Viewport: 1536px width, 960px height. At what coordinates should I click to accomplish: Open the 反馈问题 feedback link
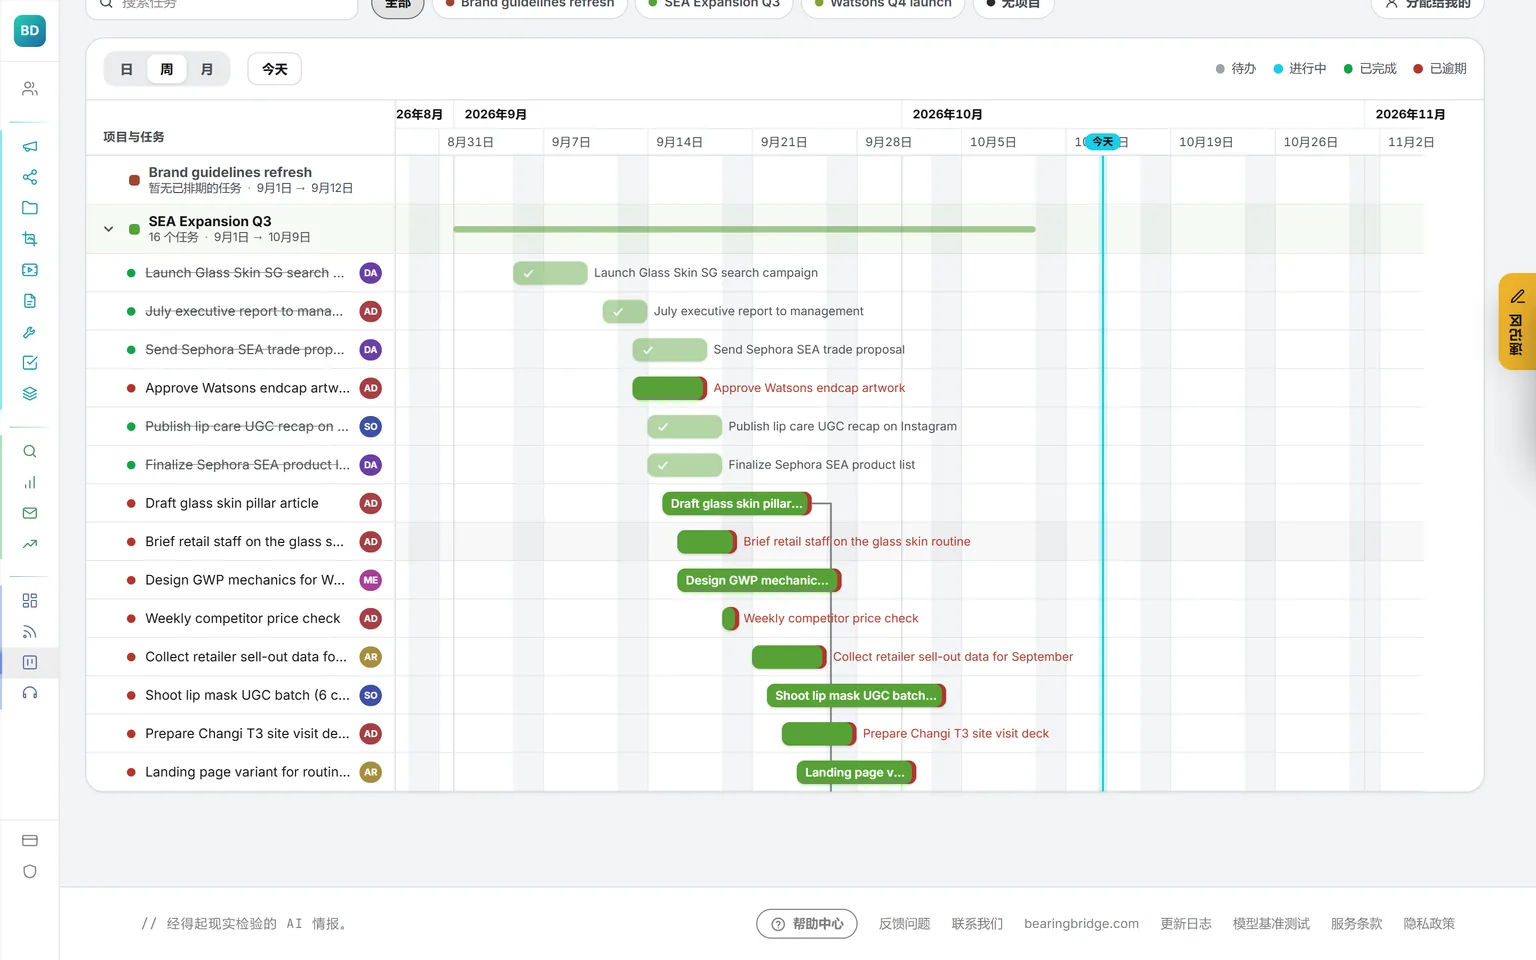(905, 924)
